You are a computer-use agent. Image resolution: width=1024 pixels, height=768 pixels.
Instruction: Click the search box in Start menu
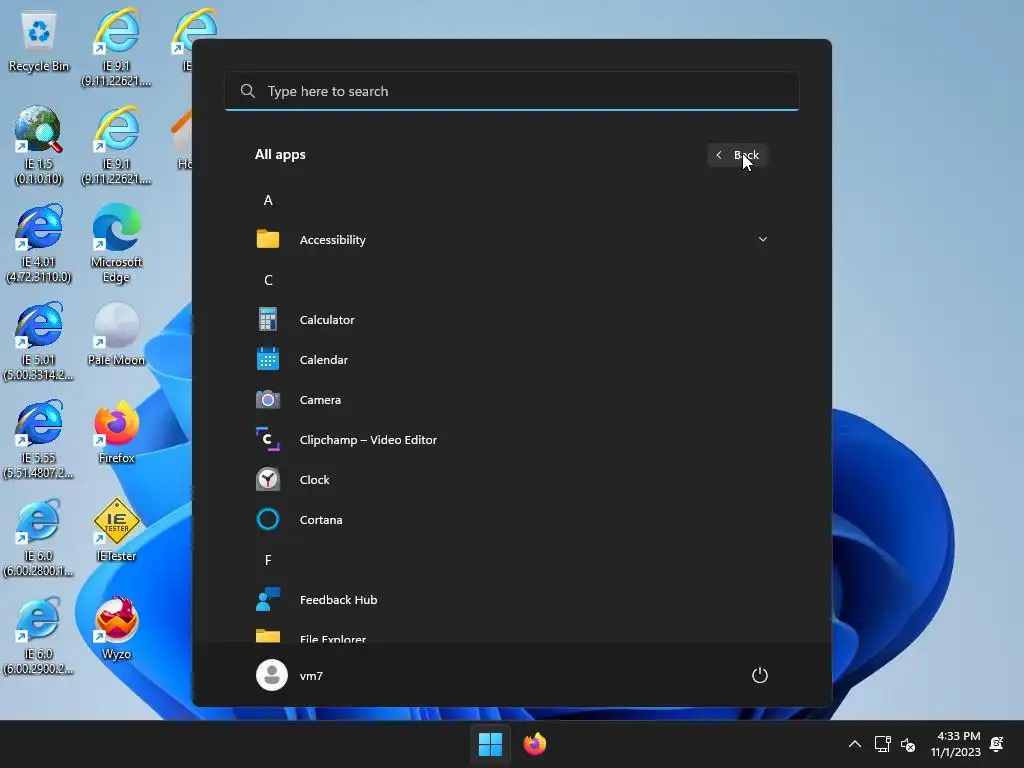point(512,91)
